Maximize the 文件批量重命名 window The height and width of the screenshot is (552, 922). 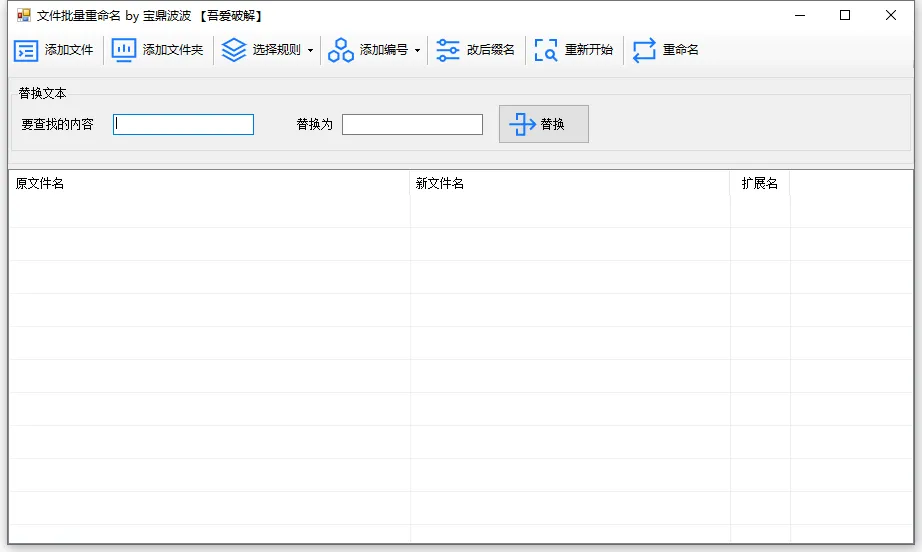(x=845, y=15)
